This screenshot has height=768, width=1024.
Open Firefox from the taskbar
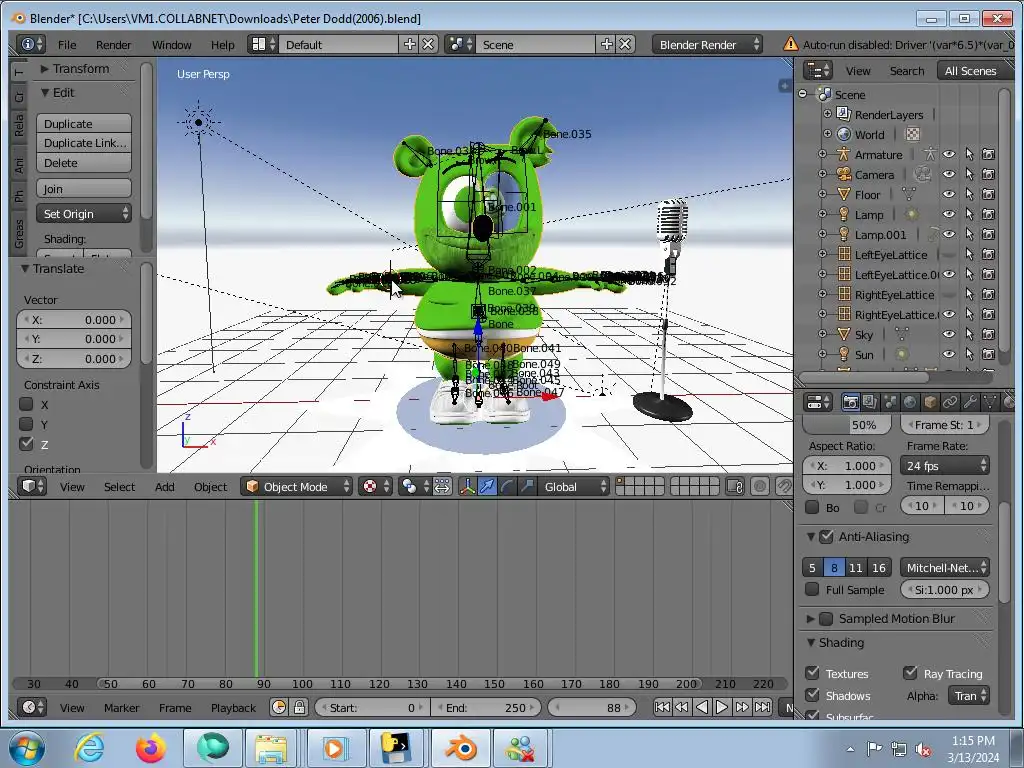[x=150, y=748]
